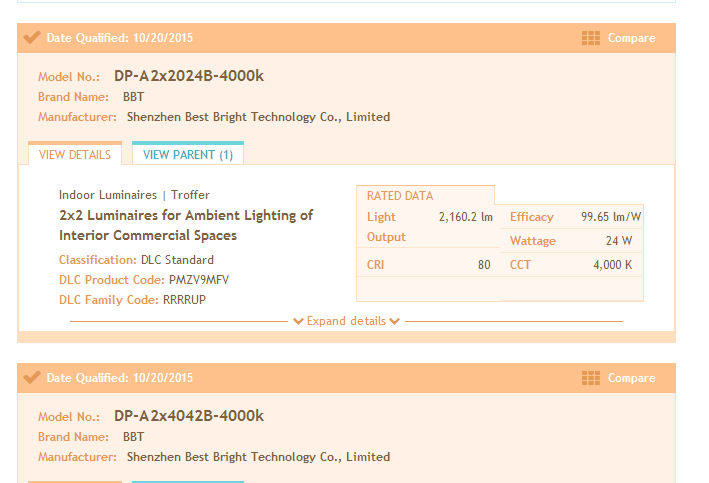
Task: Click Indoor Luminaires | Troffer category text
Action: (x=134, y=195)
